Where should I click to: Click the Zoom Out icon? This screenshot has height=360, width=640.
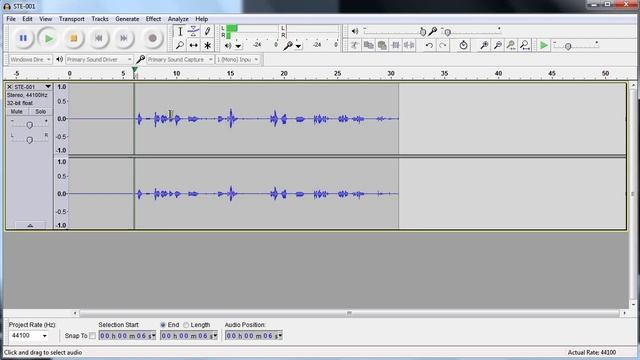[x=498, y=45]
